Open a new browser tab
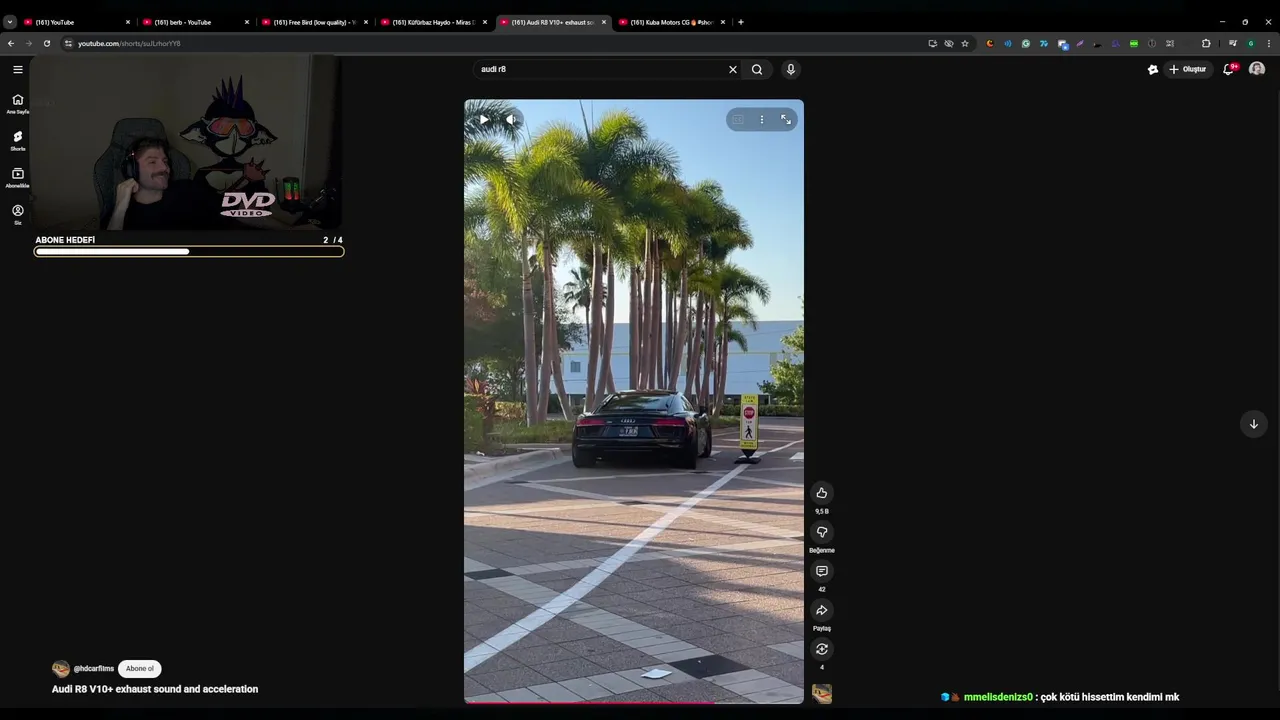 tap(741, 22)
